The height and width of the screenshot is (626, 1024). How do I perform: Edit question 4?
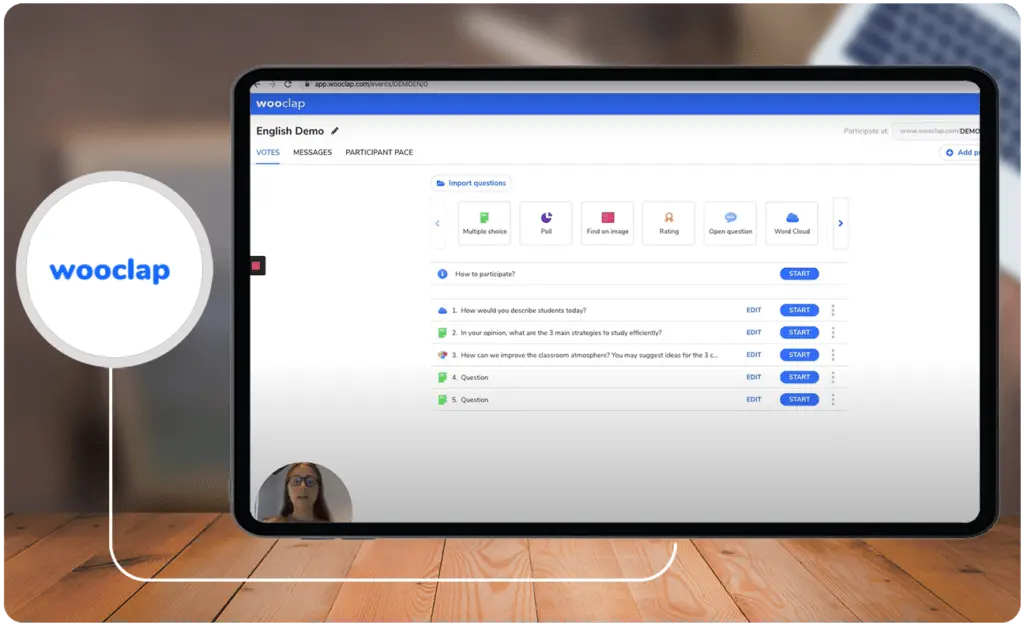[x=754, y=377]
